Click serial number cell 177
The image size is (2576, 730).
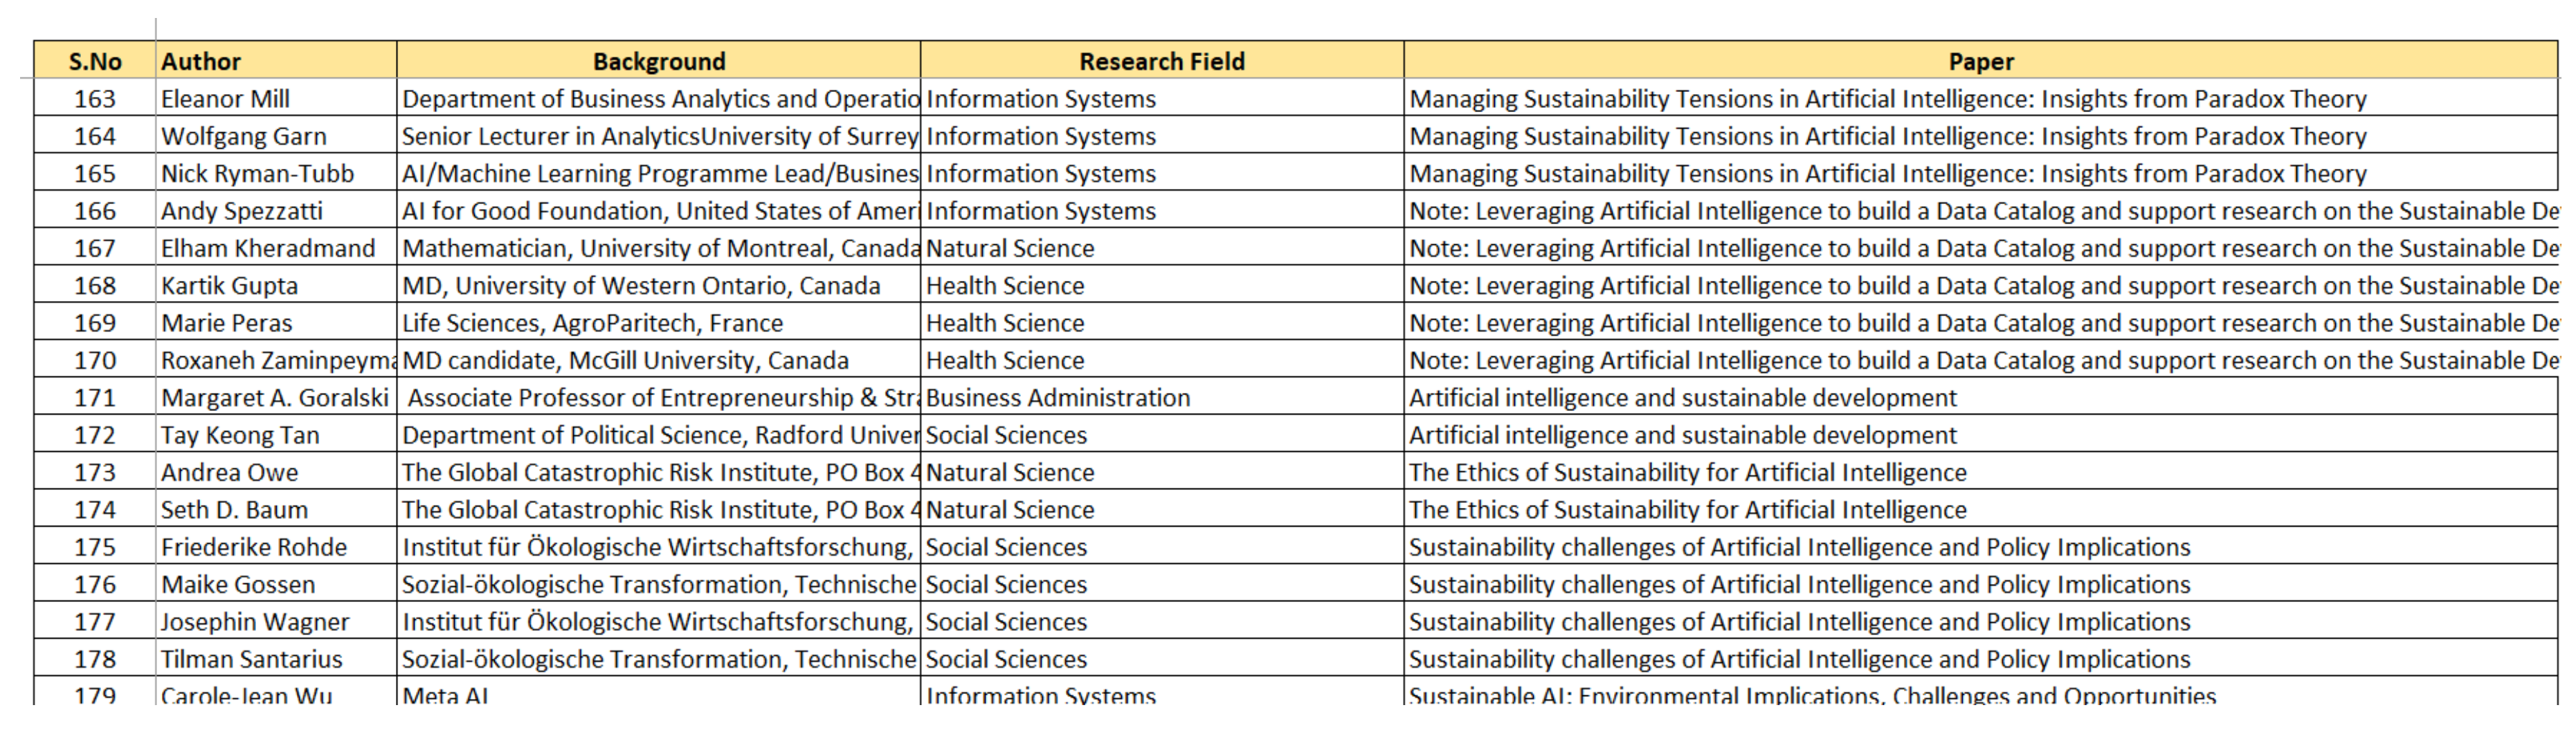click(x=95, y=622)
